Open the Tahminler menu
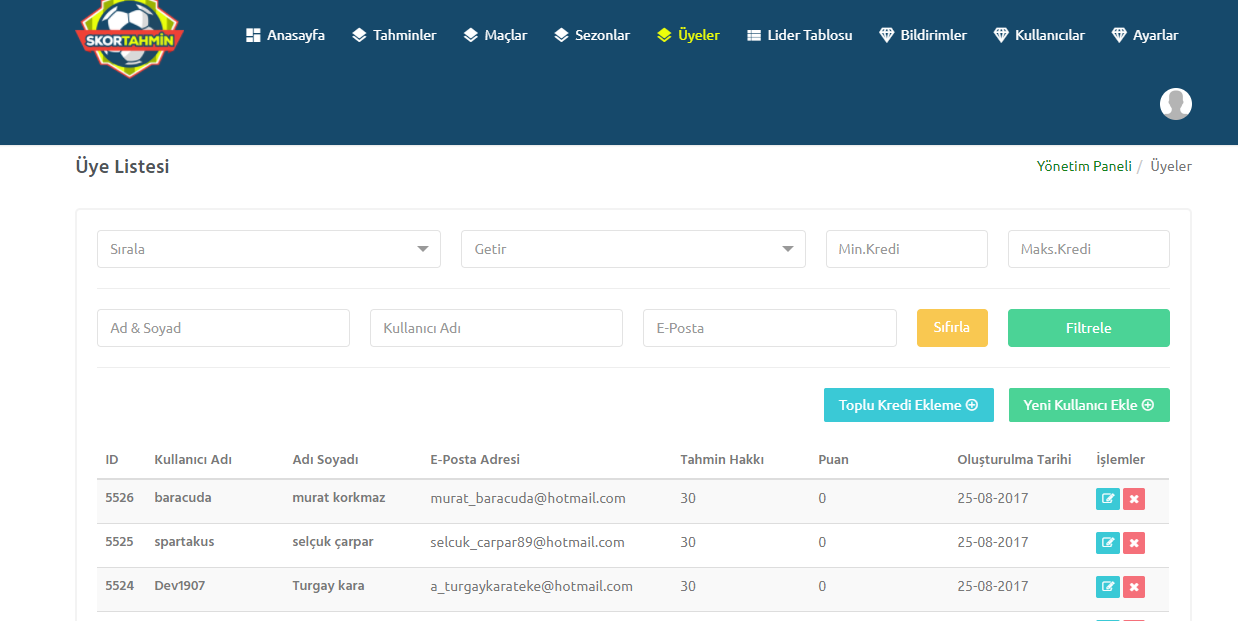Screen dimensions: 1238x621 coord(394,35)
